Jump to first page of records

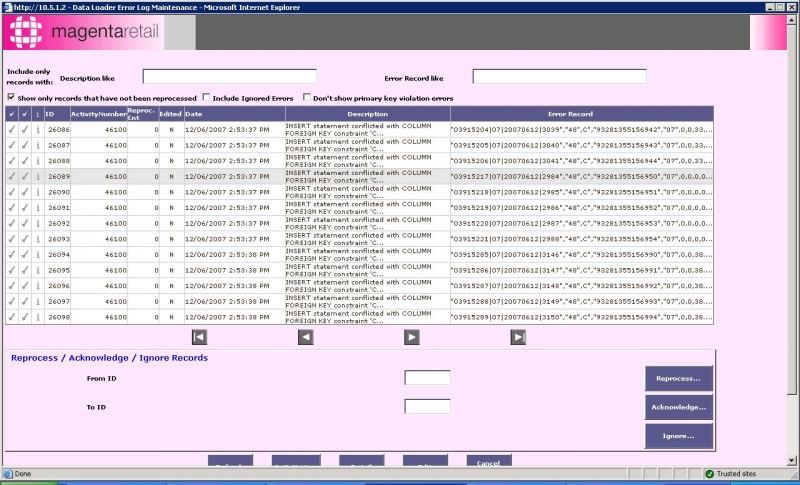pos(199,337)
